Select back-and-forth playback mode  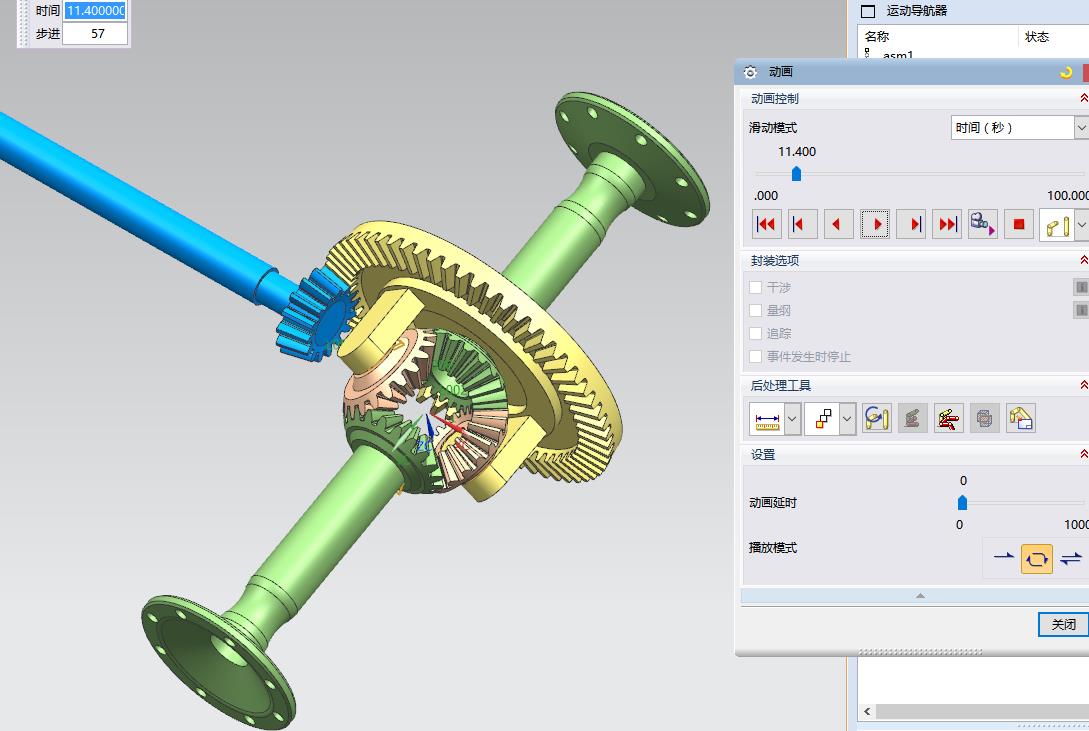click(1071, 558)
